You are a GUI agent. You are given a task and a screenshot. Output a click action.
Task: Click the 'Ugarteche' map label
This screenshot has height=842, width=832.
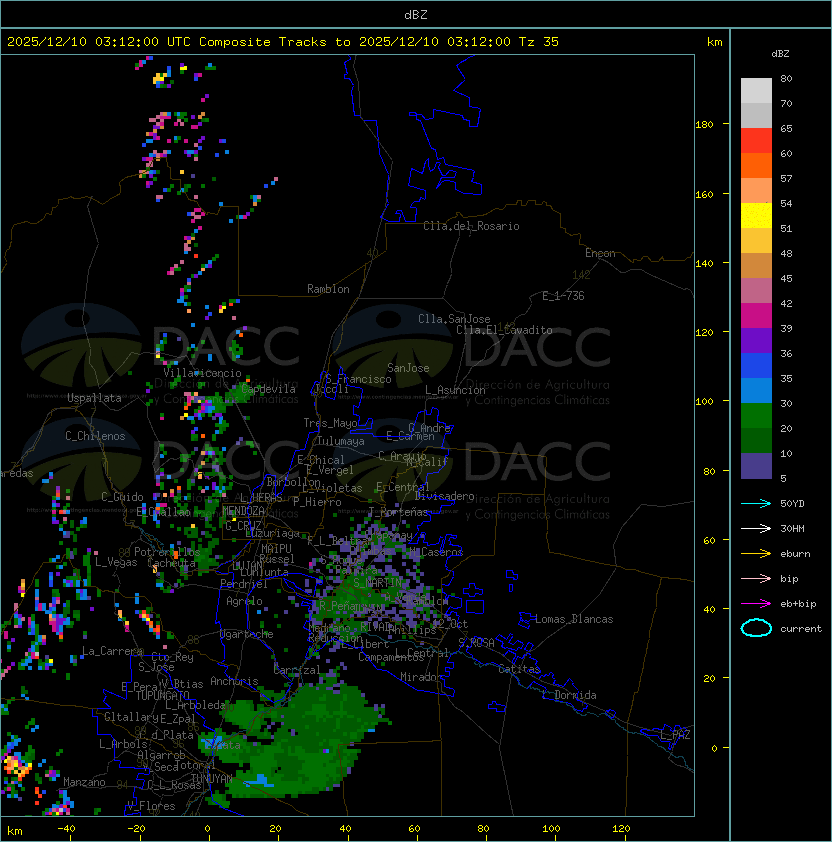point(247,634)
